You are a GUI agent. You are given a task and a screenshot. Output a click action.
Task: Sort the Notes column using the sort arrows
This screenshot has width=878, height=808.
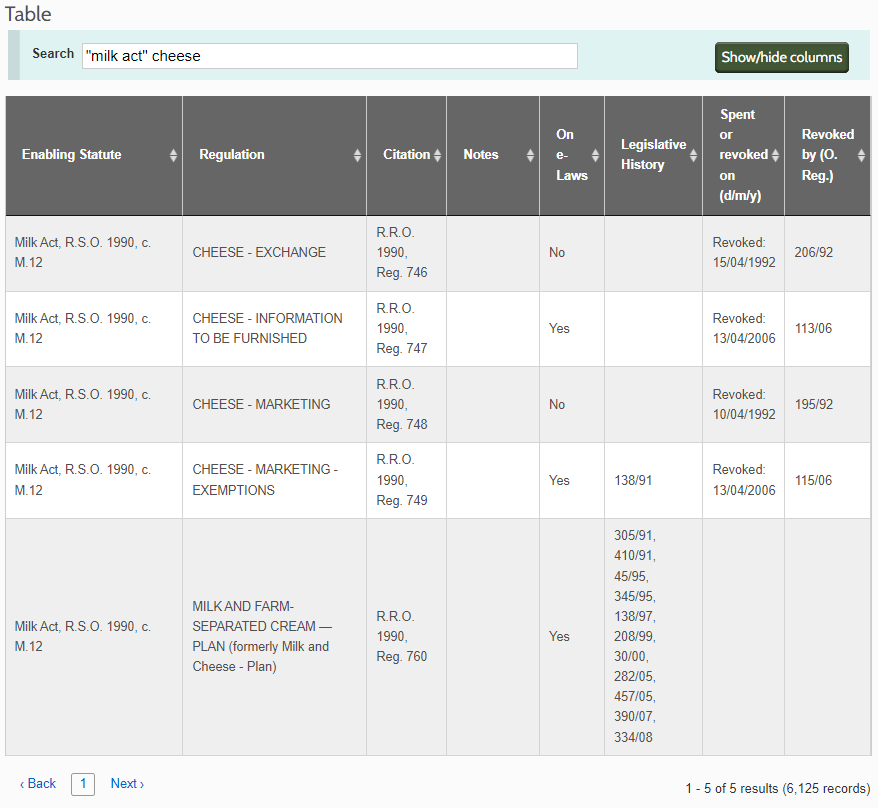pyautogui.click(x=528, y=155)
